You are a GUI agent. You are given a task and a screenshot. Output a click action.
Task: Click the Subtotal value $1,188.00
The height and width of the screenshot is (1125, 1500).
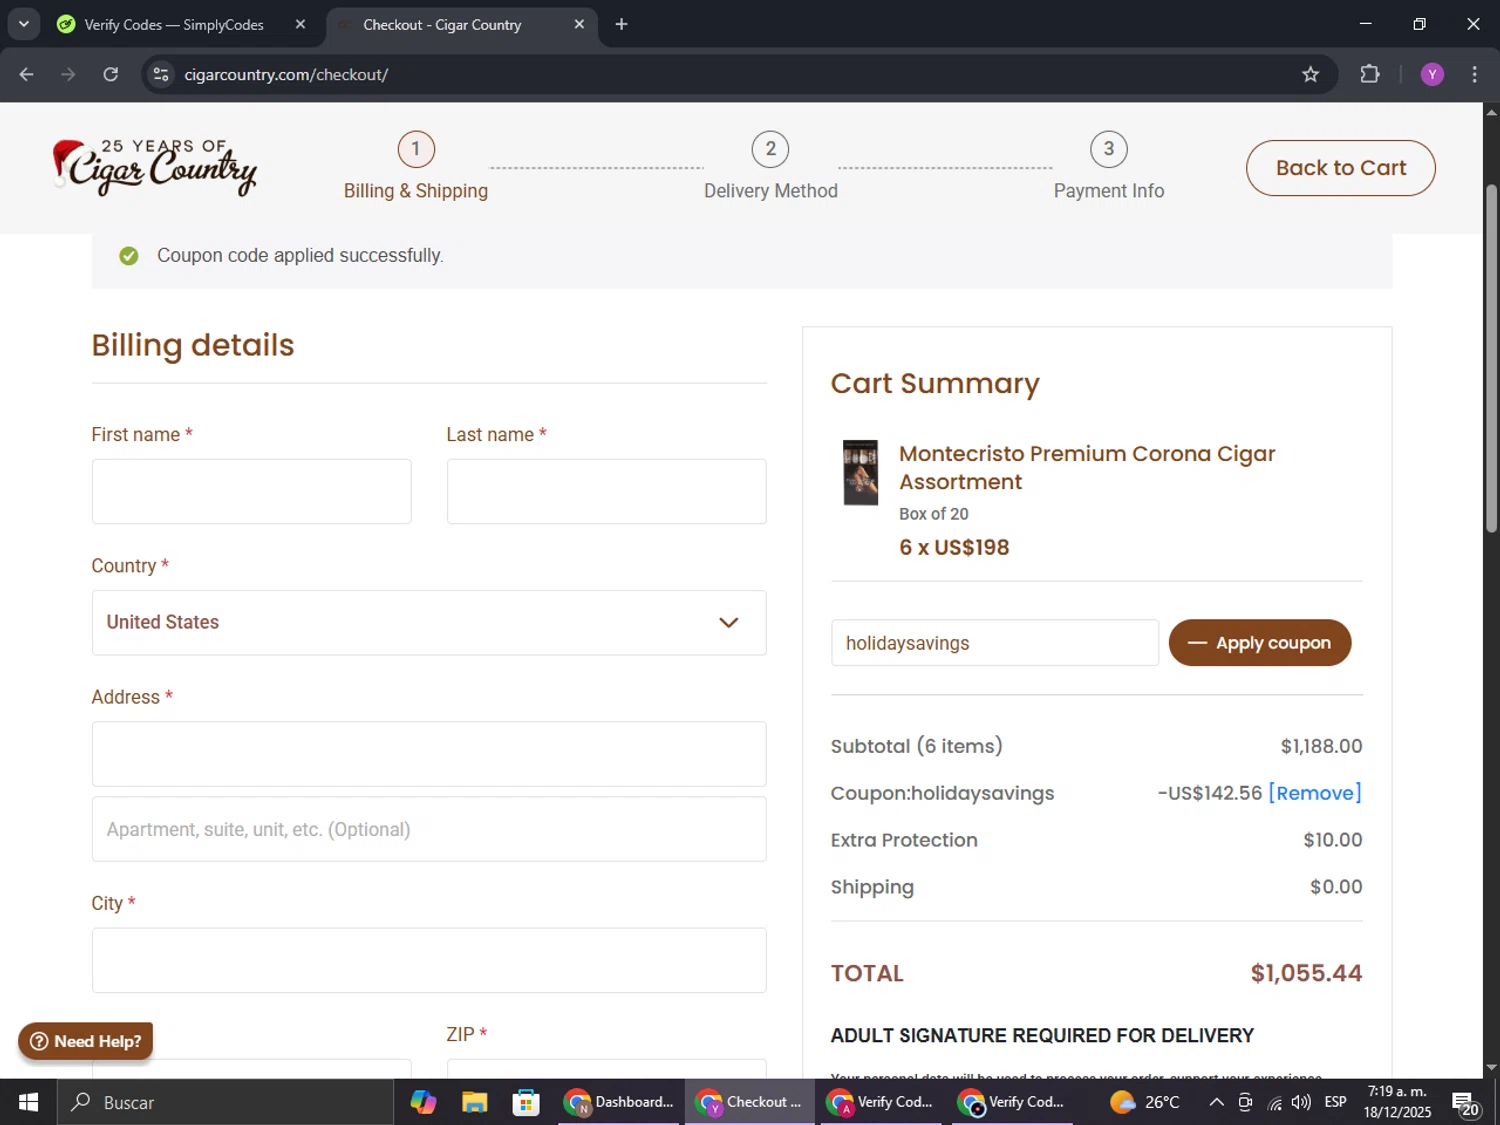coord(1321,746)
